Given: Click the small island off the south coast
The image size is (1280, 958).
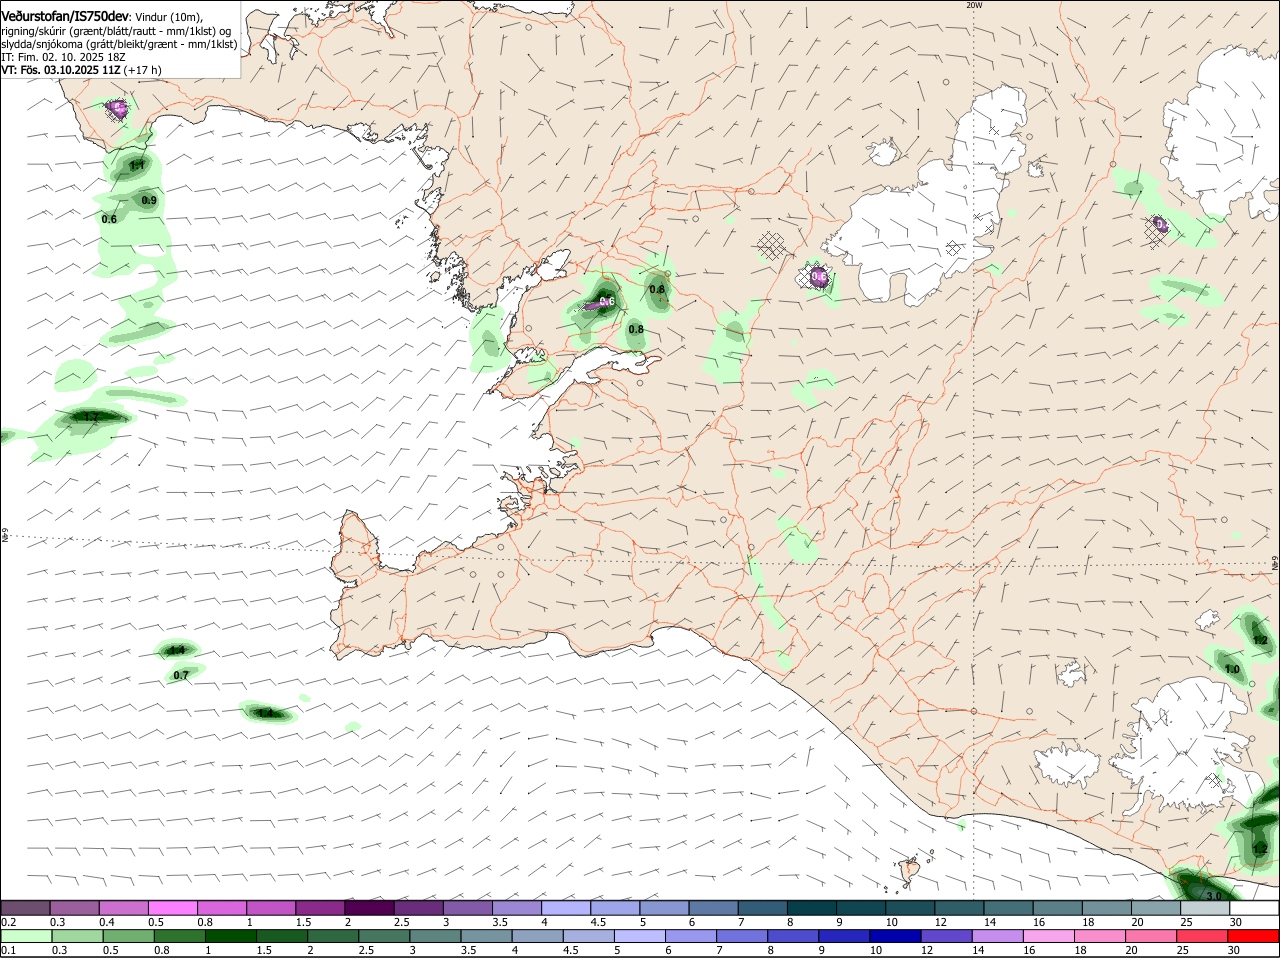Looking at the screenshot, I should click(910, 873).
